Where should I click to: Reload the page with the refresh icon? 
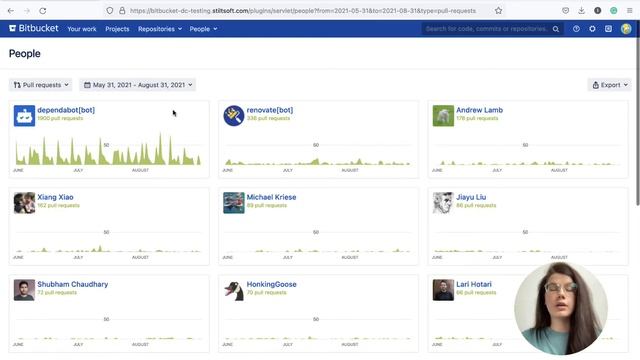point(42,11)
